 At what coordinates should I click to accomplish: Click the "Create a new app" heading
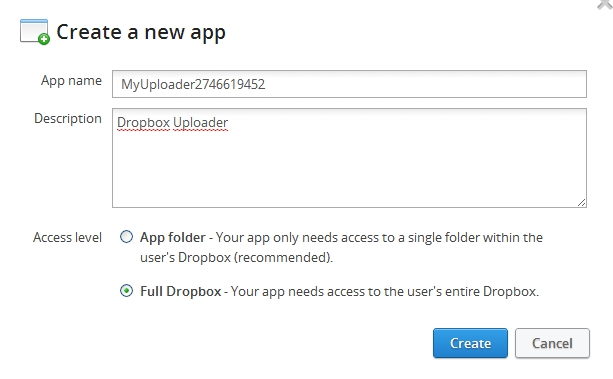pyautogui.click(x=141, y=32)
